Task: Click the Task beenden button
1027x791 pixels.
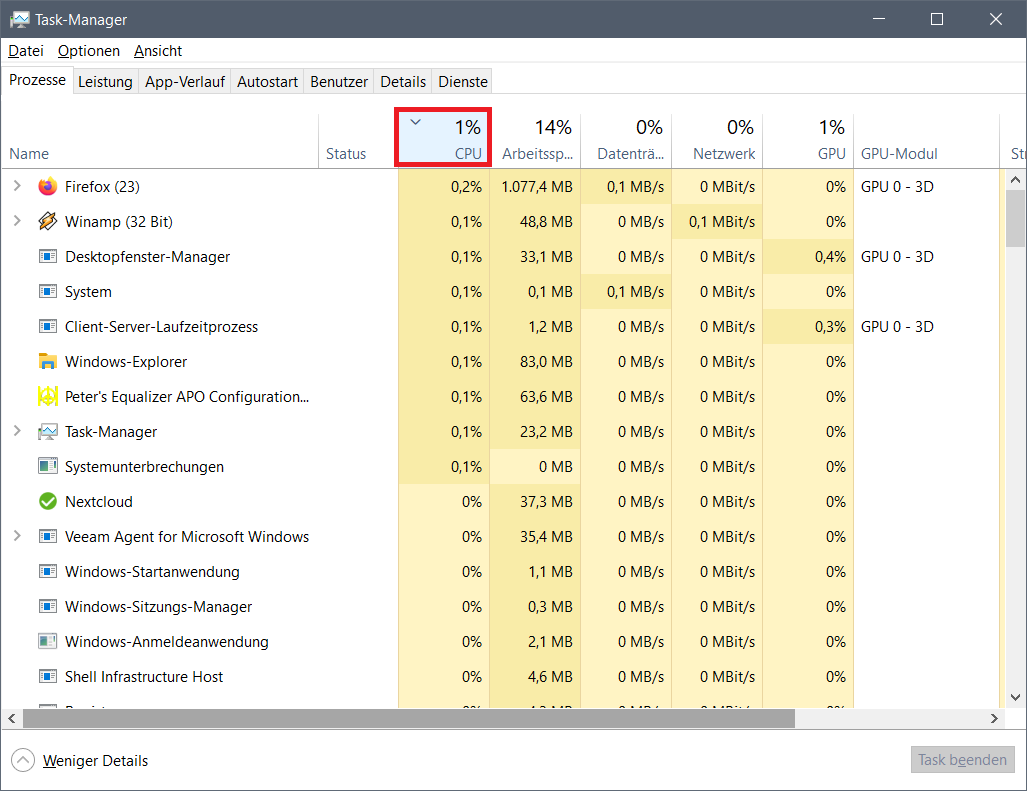Action: click(x=962, y=760)
